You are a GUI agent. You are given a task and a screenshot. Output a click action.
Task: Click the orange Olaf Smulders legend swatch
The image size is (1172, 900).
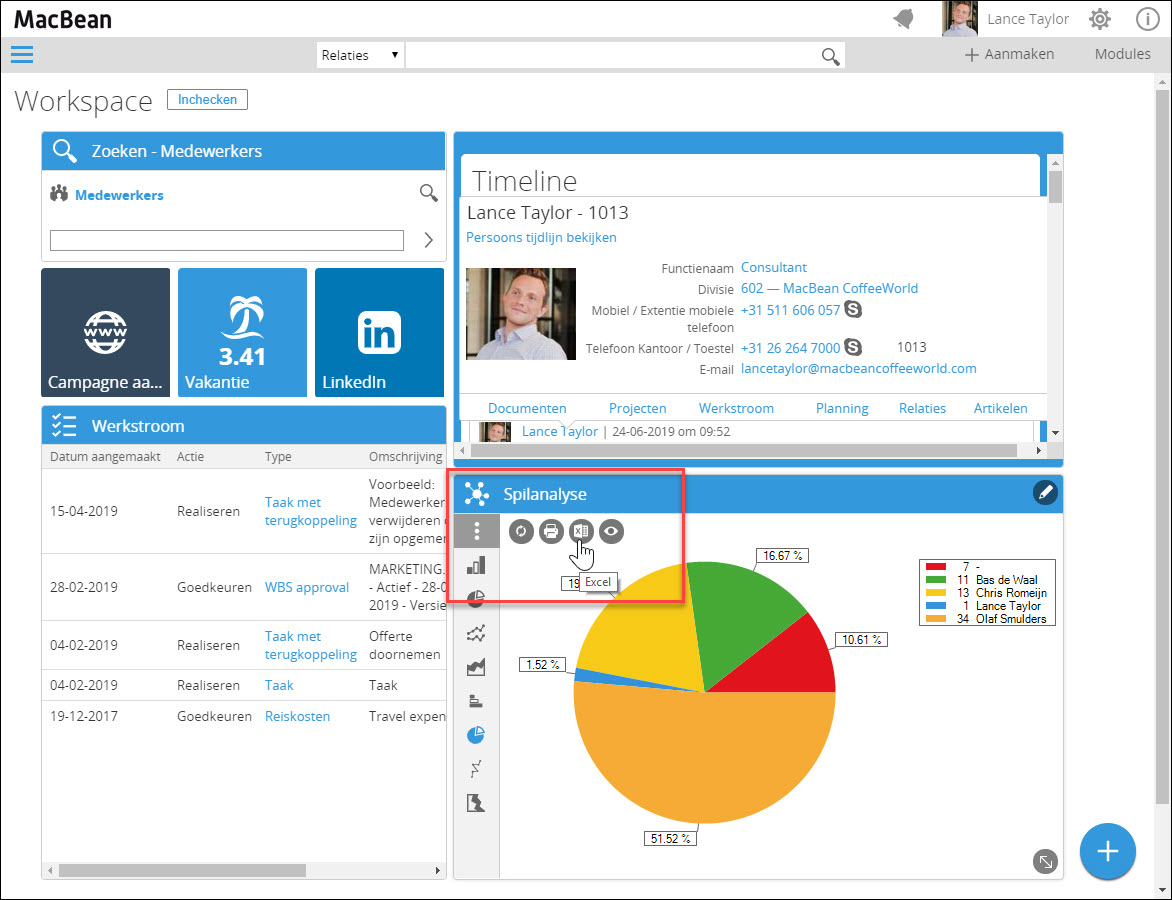[x=936, y=619]
